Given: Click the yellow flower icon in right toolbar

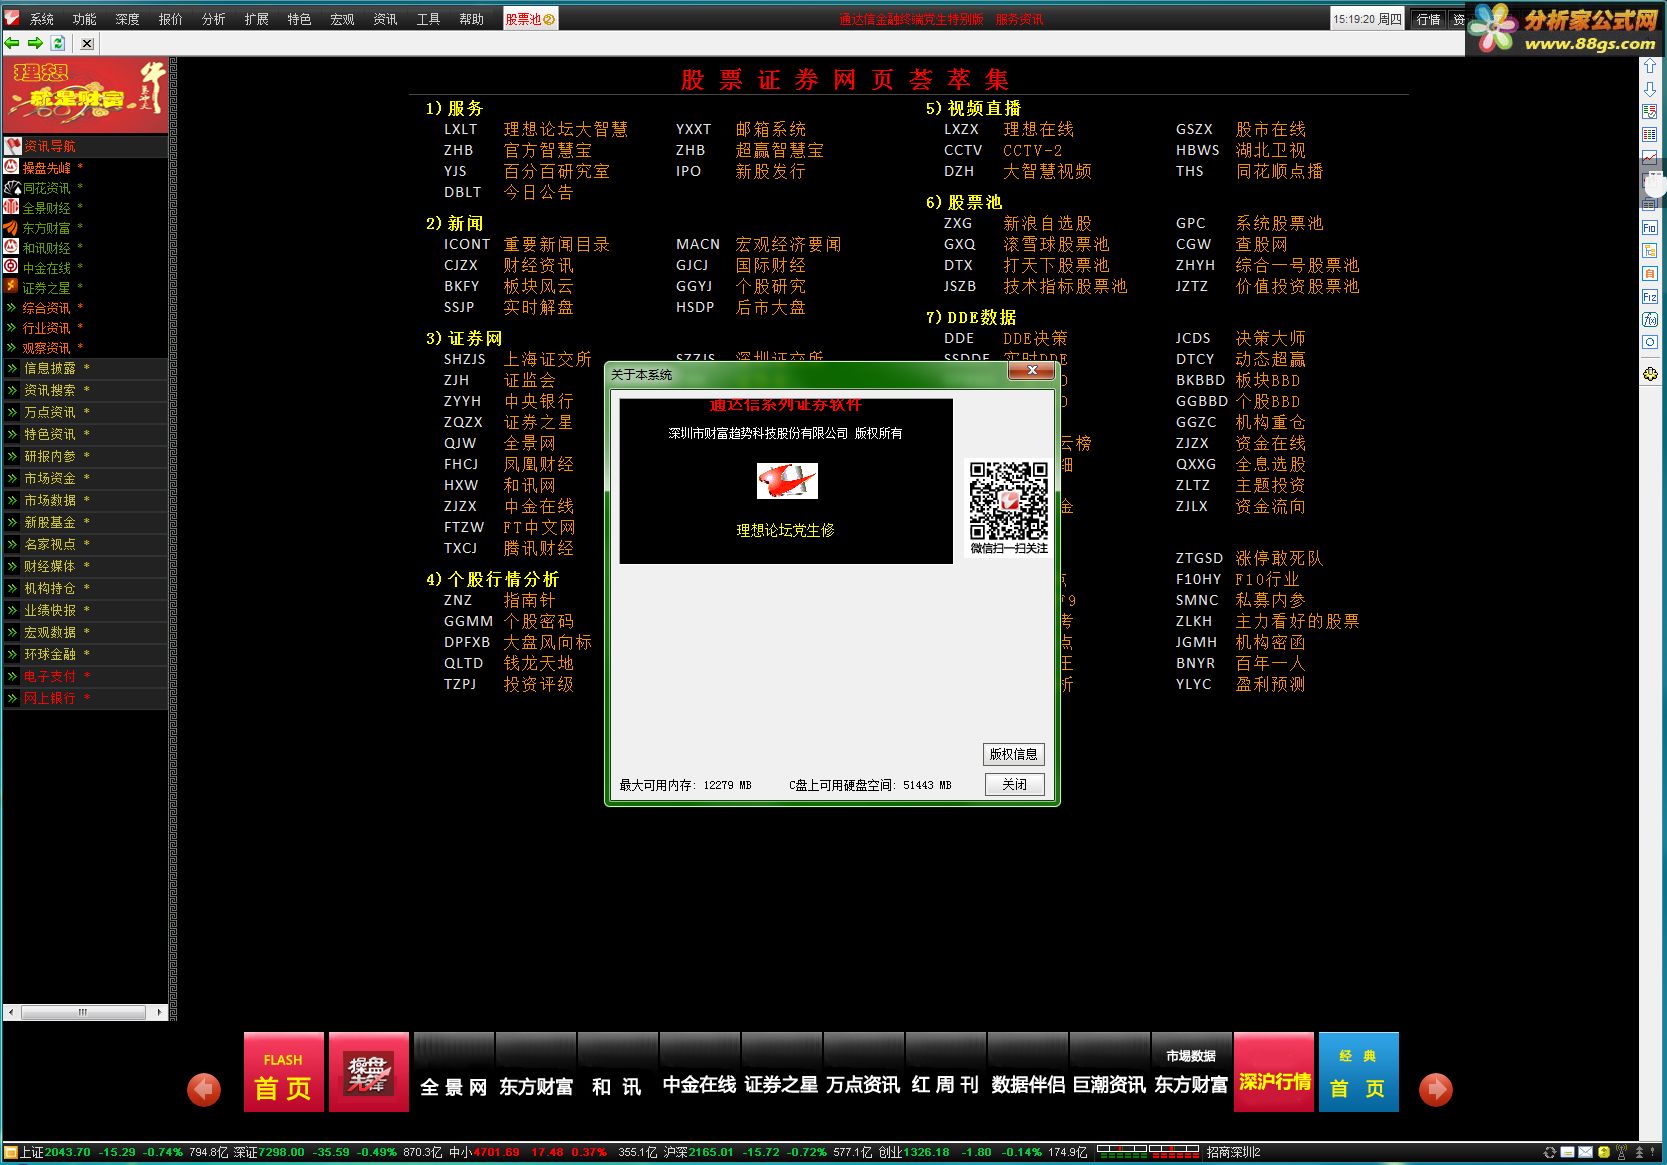Looking at the screenshot, I should click(x=1650, y=374).
